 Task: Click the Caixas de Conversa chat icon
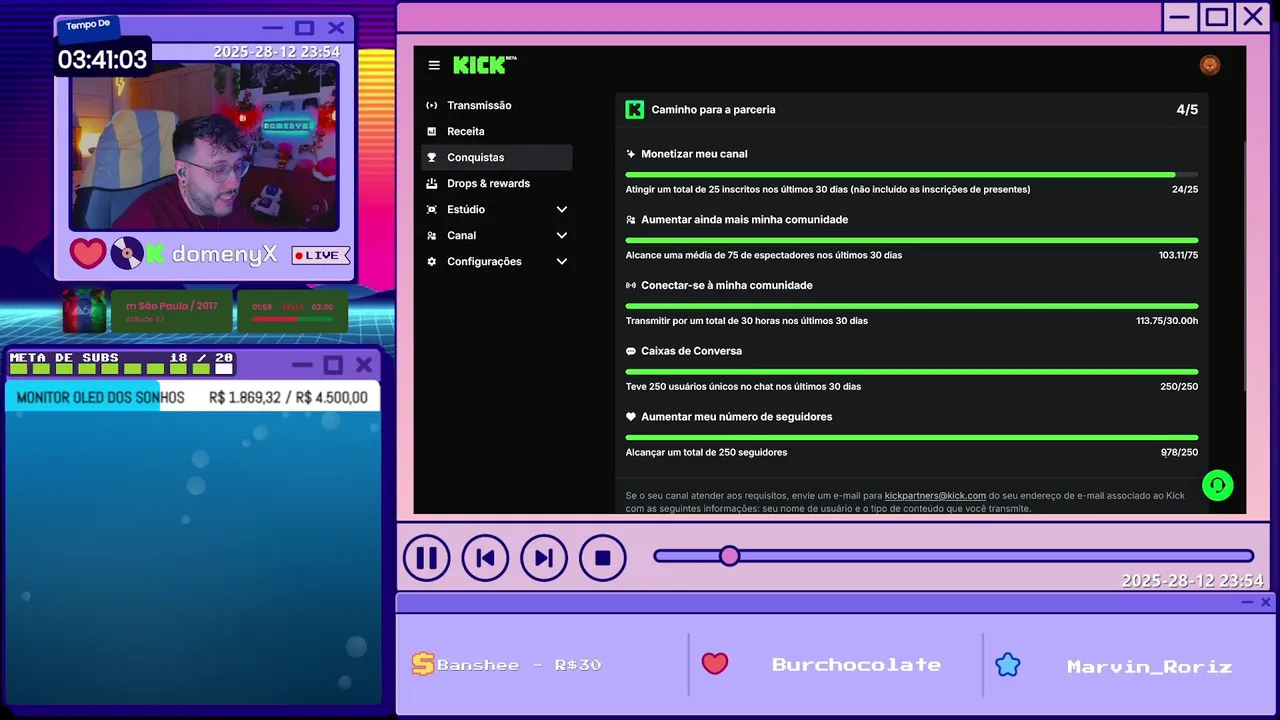point(631,351)
